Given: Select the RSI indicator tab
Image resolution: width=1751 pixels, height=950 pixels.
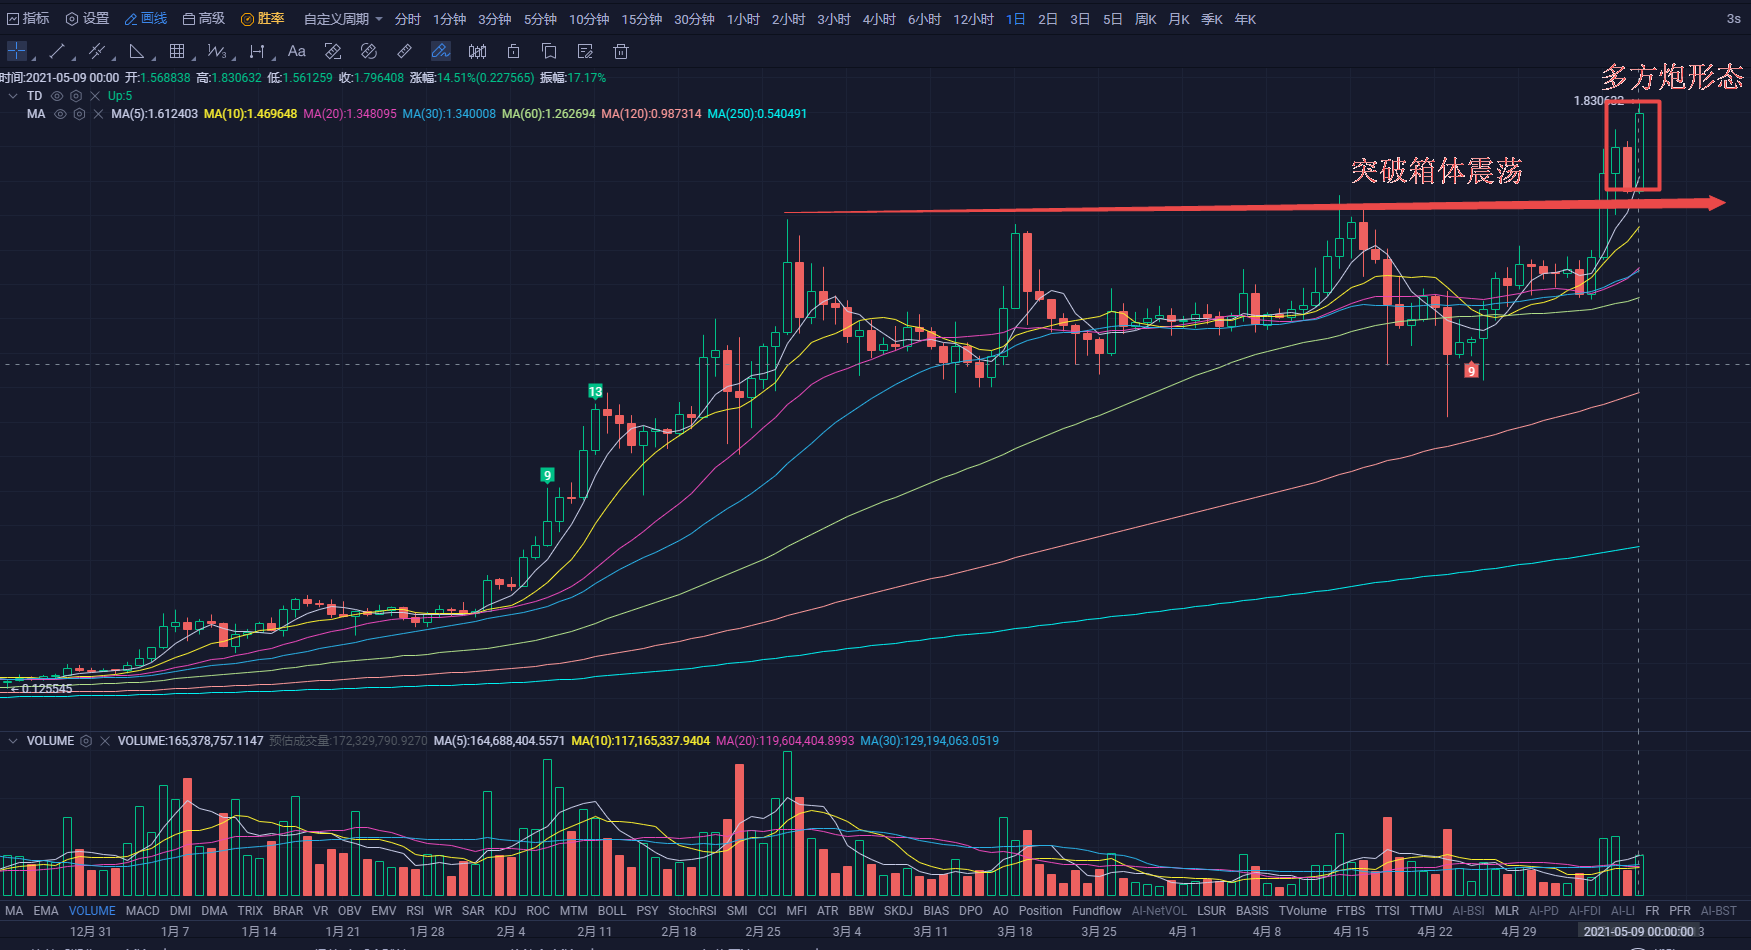Looking at the screenshot, I should [415, 911].
